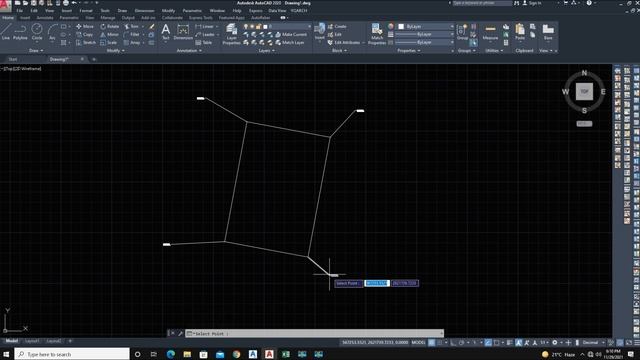Open the object color ByLayer dropdown
Screen dimensions: 640x360
426,26
